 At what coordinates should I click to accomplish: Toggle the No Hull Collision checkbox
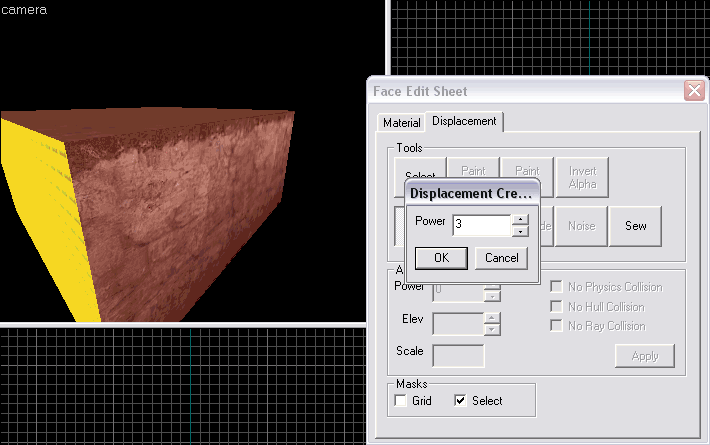[x=557, y=307]
